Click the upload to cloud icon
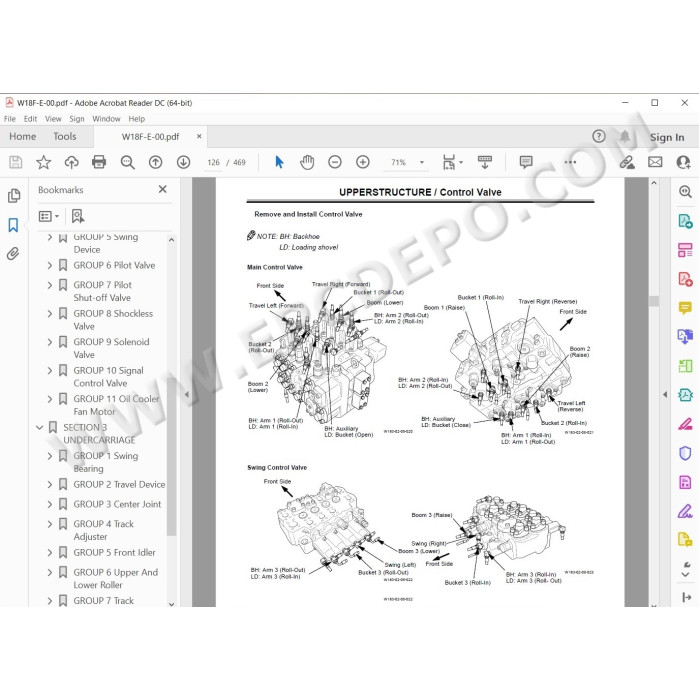Screen dimensions: 700x700 pyautogui.click(x=71, y=162)
